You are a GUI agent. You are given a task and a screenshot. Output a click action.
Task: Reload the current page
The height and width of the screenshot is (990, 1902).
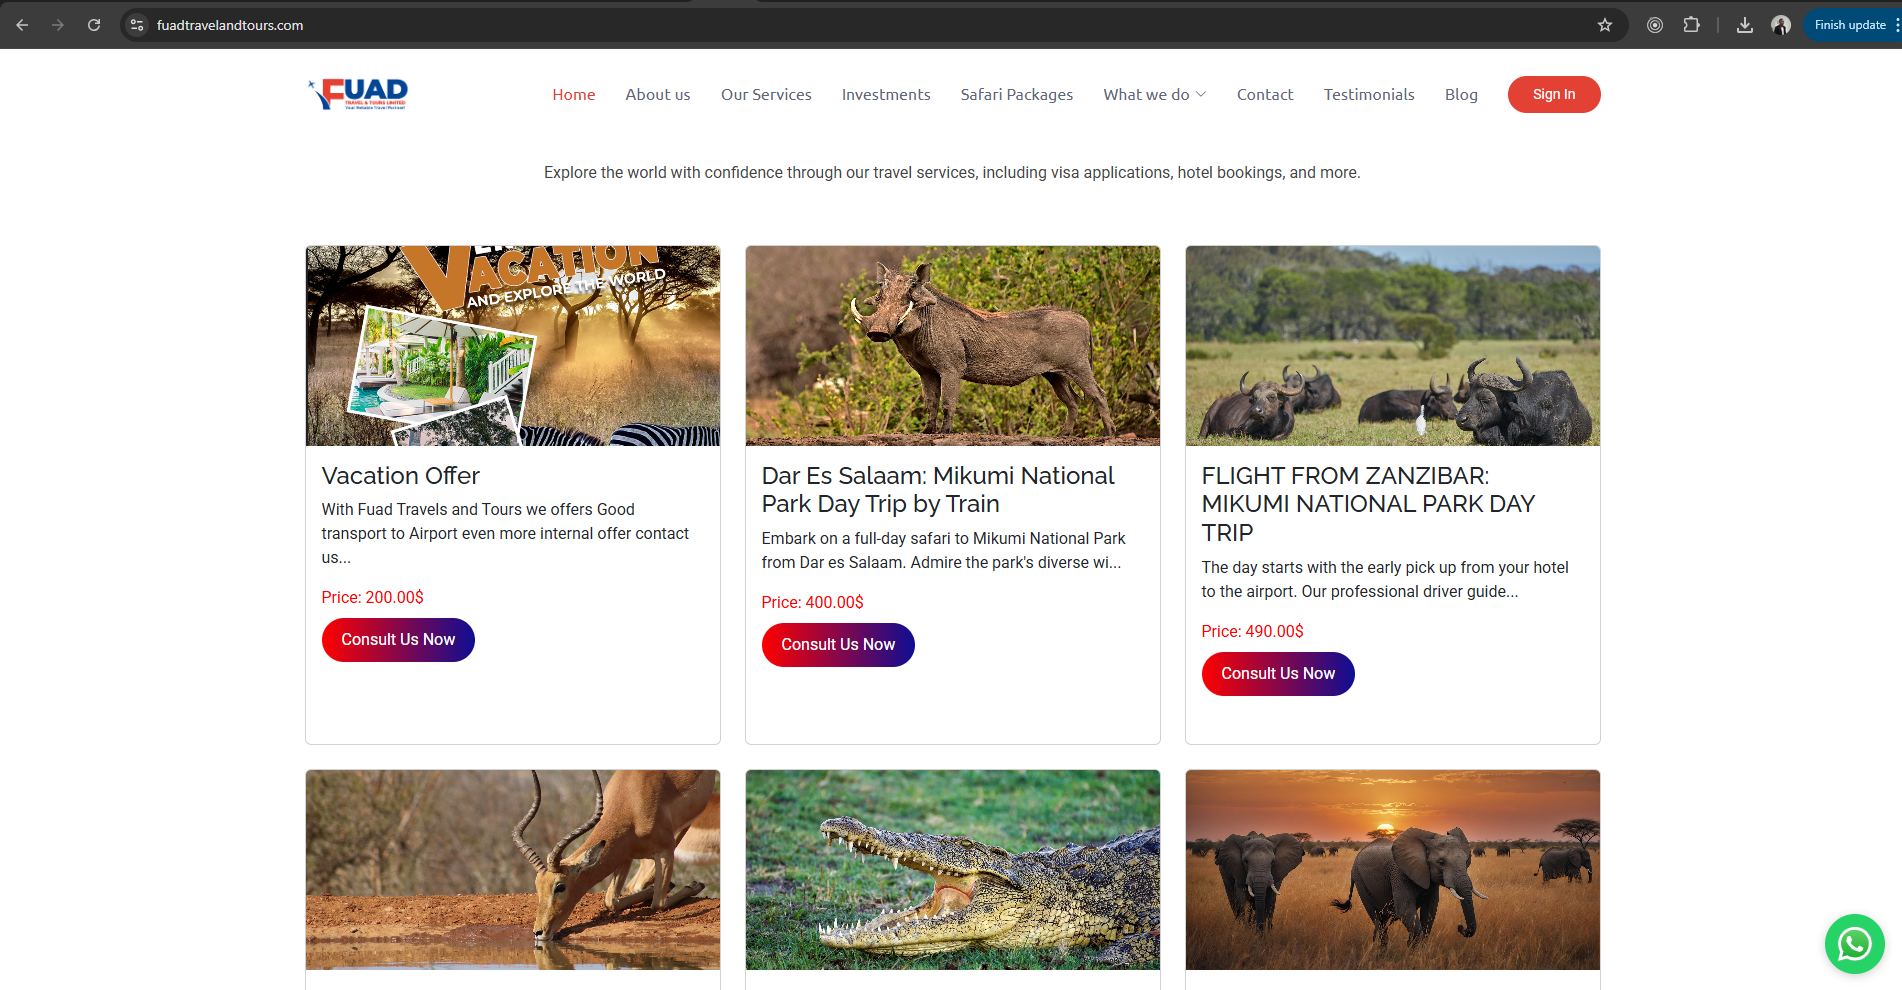point(93,24)
